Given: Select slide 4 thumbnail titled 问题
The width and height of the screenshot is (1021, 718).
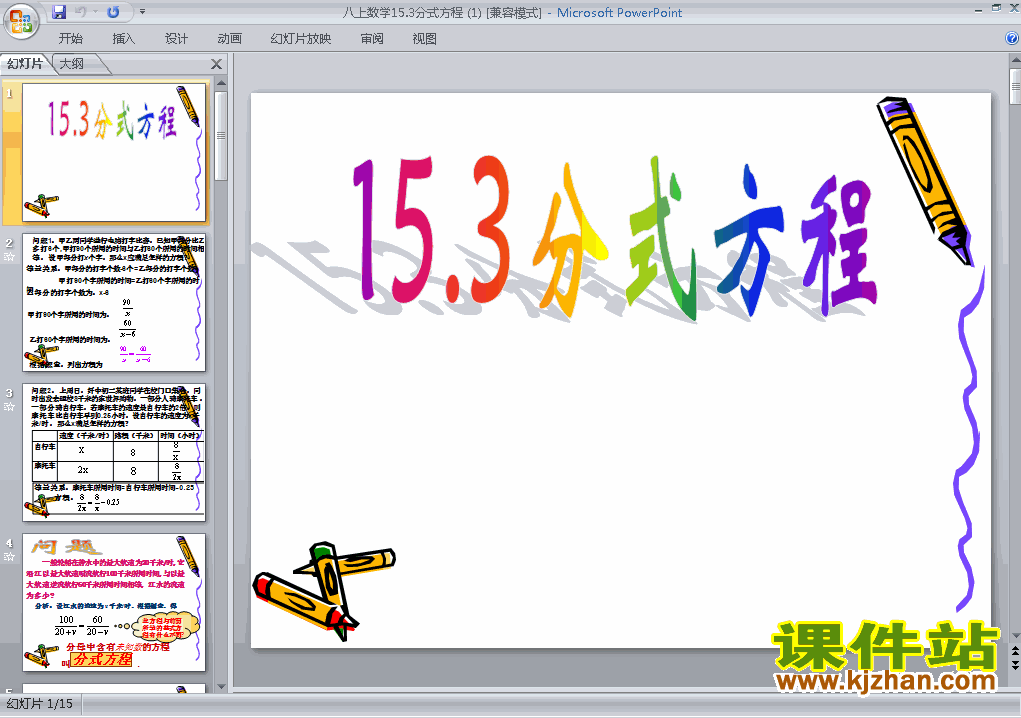Looking at the screenshot, I should 115,603.
